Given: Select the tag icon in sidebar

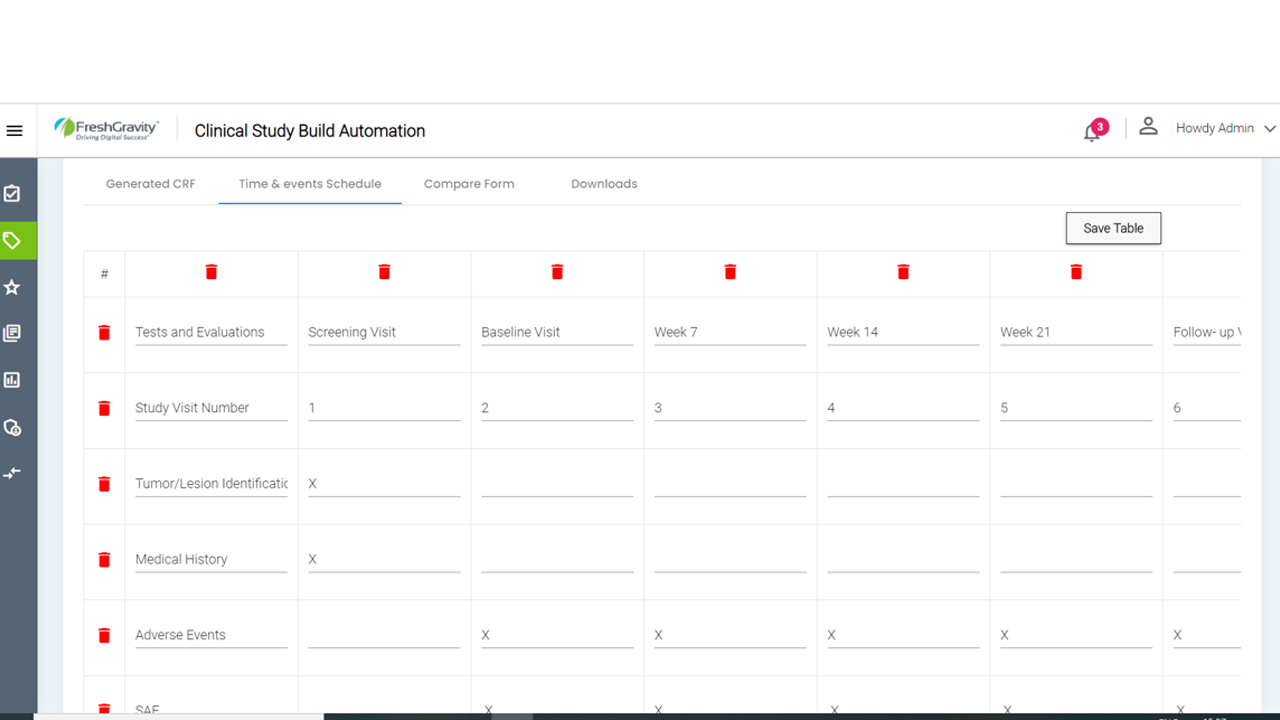Looking at the screenshot, I should (12, 241).
